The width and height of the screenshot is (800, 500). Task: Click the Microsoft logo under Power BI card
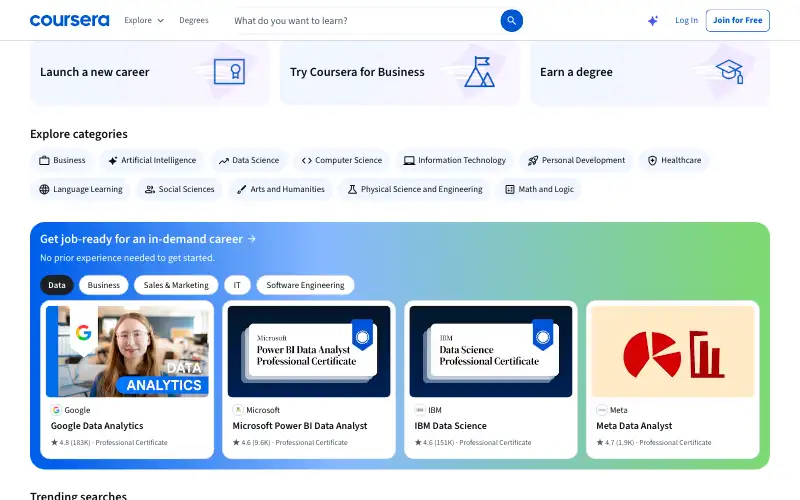pos(238,410)
